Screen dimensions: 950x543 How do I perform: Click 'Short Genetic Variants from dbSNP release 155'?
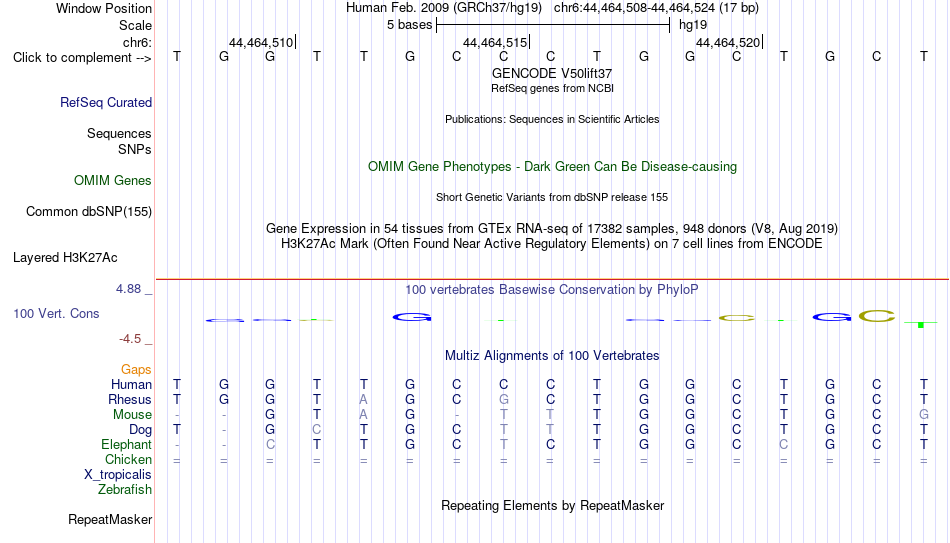point(552,198)
